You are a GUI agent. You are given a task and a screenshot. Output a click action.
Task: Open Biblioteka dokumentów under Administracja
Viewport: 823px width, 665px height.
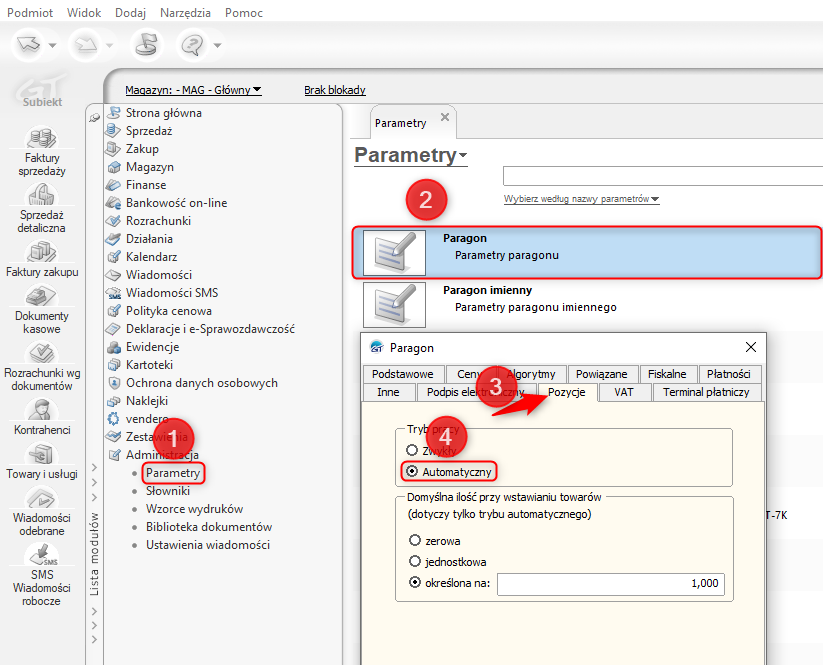(209, 527)
